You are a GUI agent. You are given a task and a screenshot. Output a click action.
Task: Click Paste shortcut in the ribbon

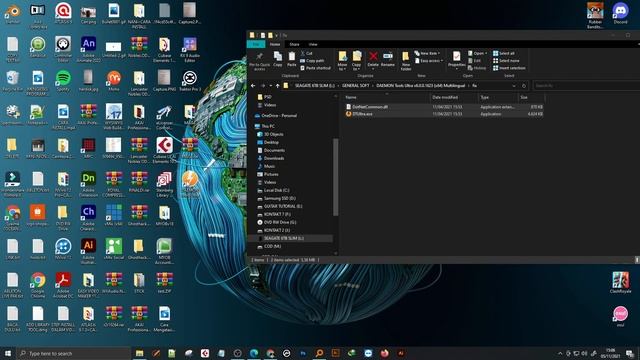click(x=315, y=68)
